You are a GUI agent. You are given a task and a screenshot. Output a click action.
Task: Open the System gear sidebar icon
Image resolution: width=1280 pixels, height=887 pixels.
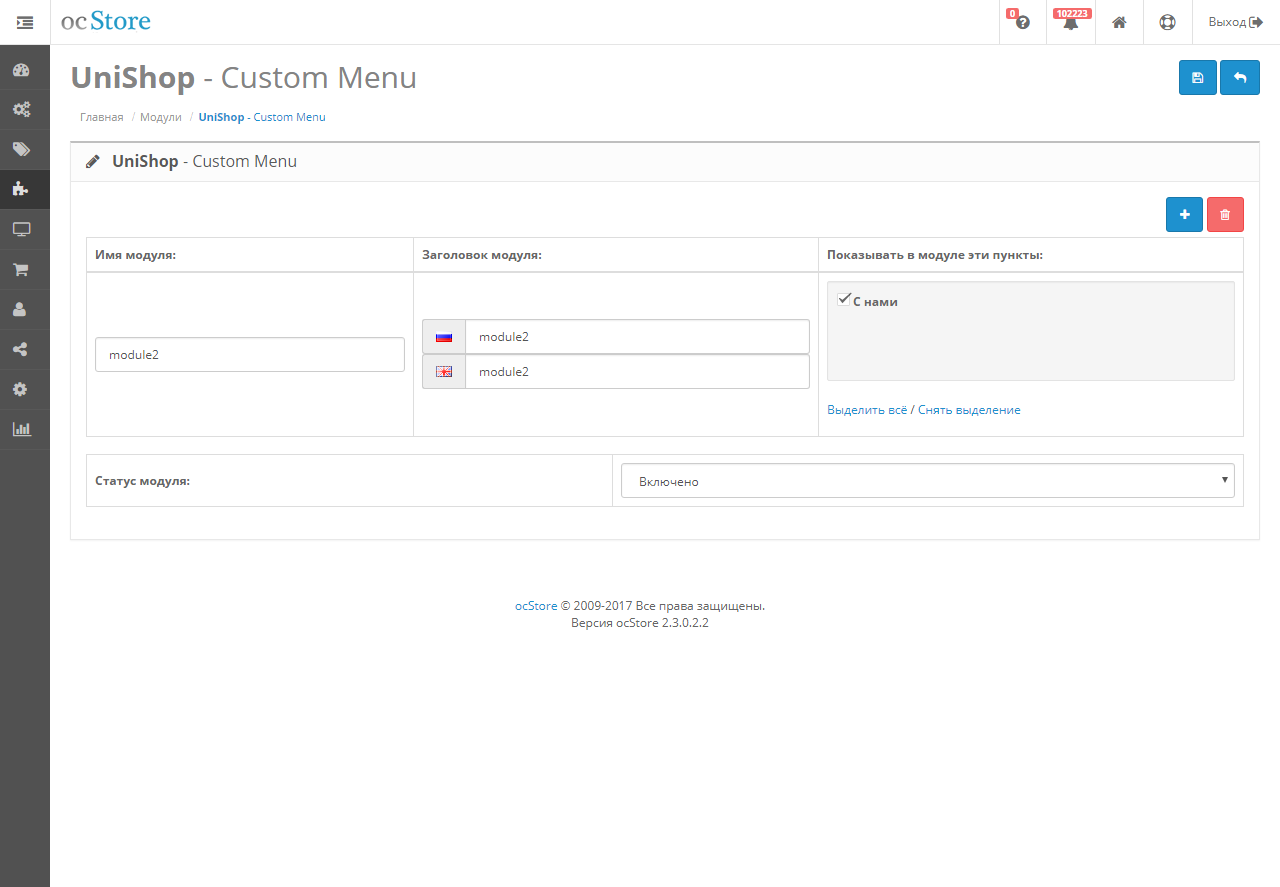[x=21, y=389]
